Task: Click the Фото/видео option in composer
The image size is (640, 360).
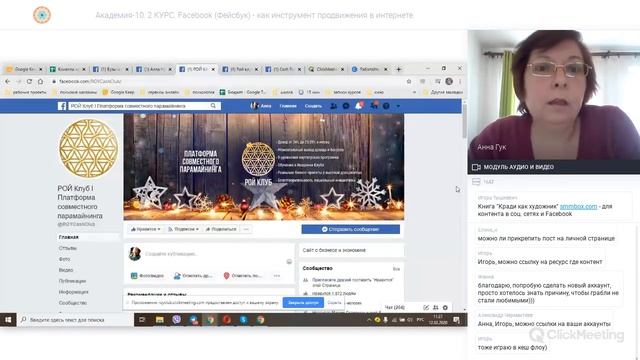Action: click(x=147, y=276)
